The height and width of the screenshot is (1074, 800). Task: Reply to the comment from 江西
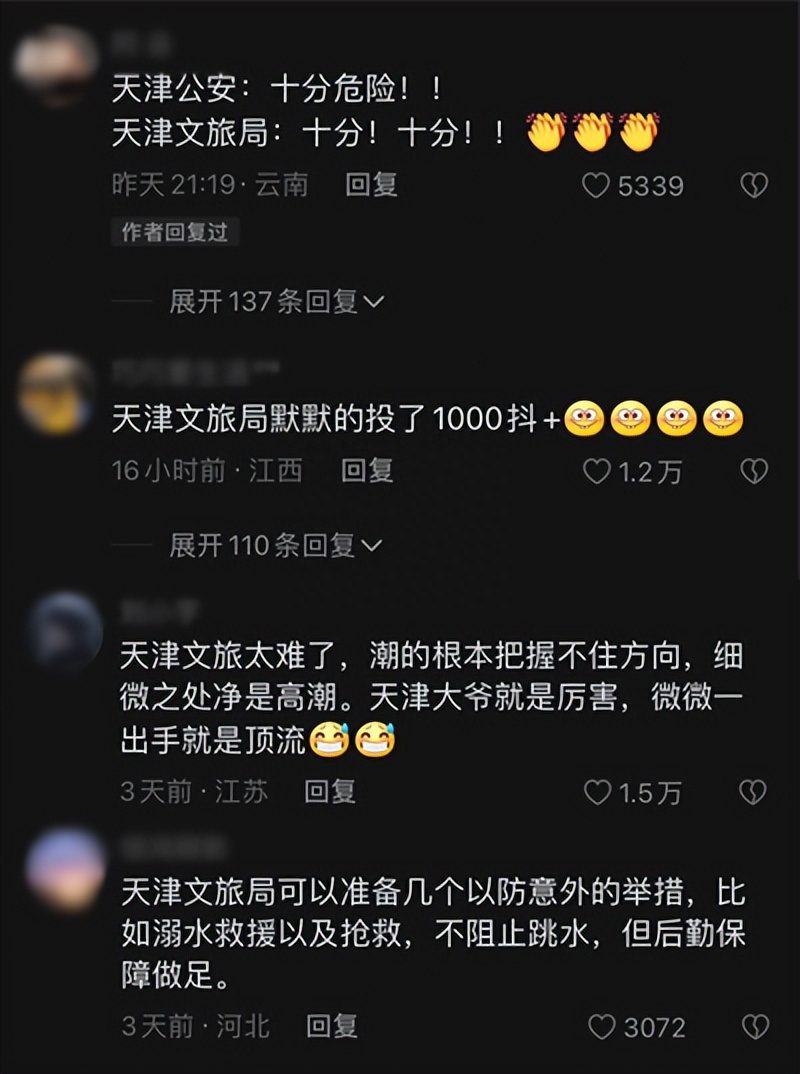367,471
